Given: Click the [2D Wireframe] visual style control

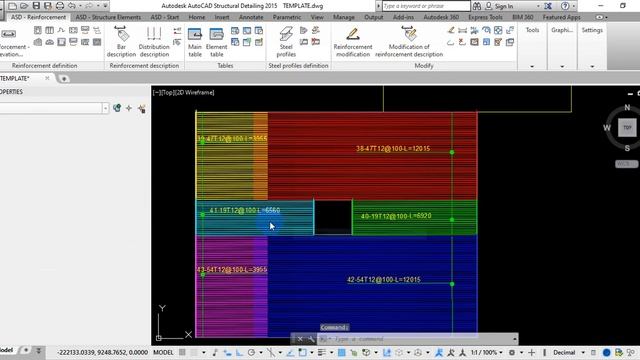Looking at the screenshot, I should [196, 93].
